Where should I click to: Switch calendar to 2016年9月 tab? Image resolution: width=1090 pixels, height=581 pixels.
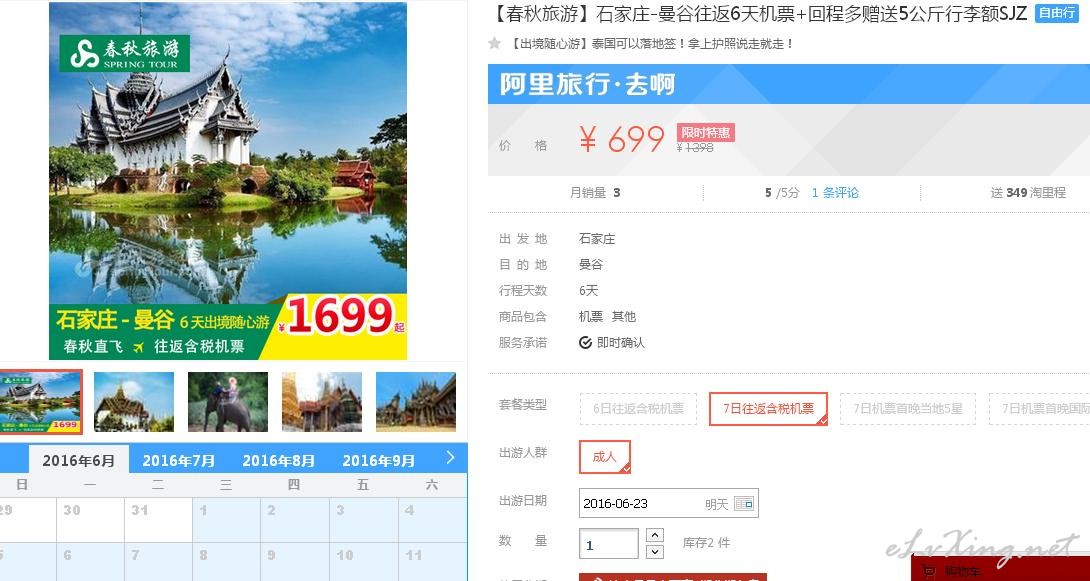coord(379,460)
